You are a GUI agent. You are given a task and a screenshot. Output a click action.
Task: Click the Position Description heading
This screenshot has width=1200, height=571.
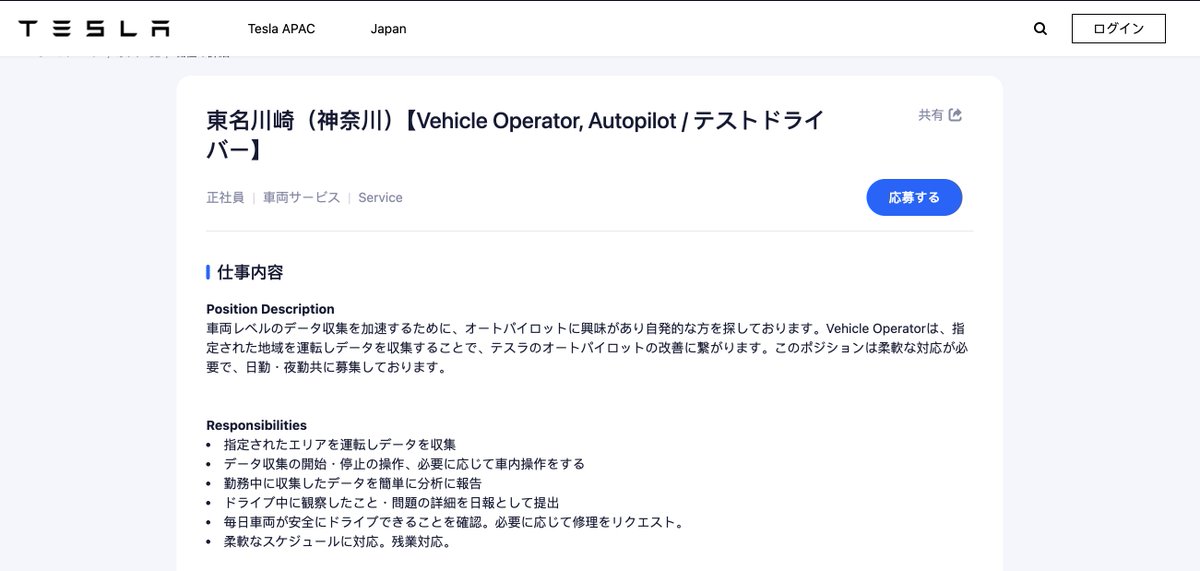[x=270, y=309]
